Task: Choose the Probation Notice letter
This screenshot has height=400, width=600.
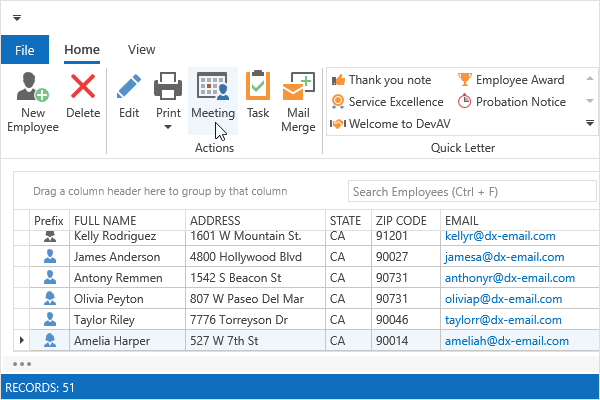Action: [511, 102]
